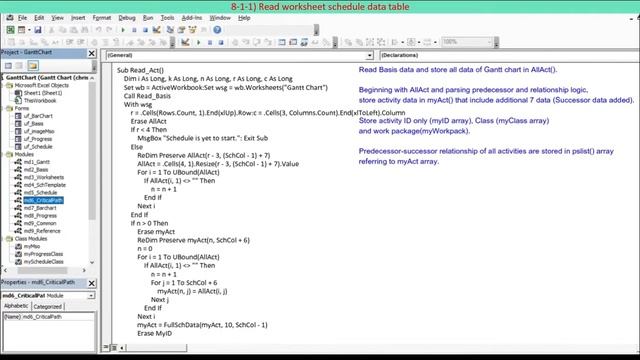Save the project with the Save icon

point(38,30)
